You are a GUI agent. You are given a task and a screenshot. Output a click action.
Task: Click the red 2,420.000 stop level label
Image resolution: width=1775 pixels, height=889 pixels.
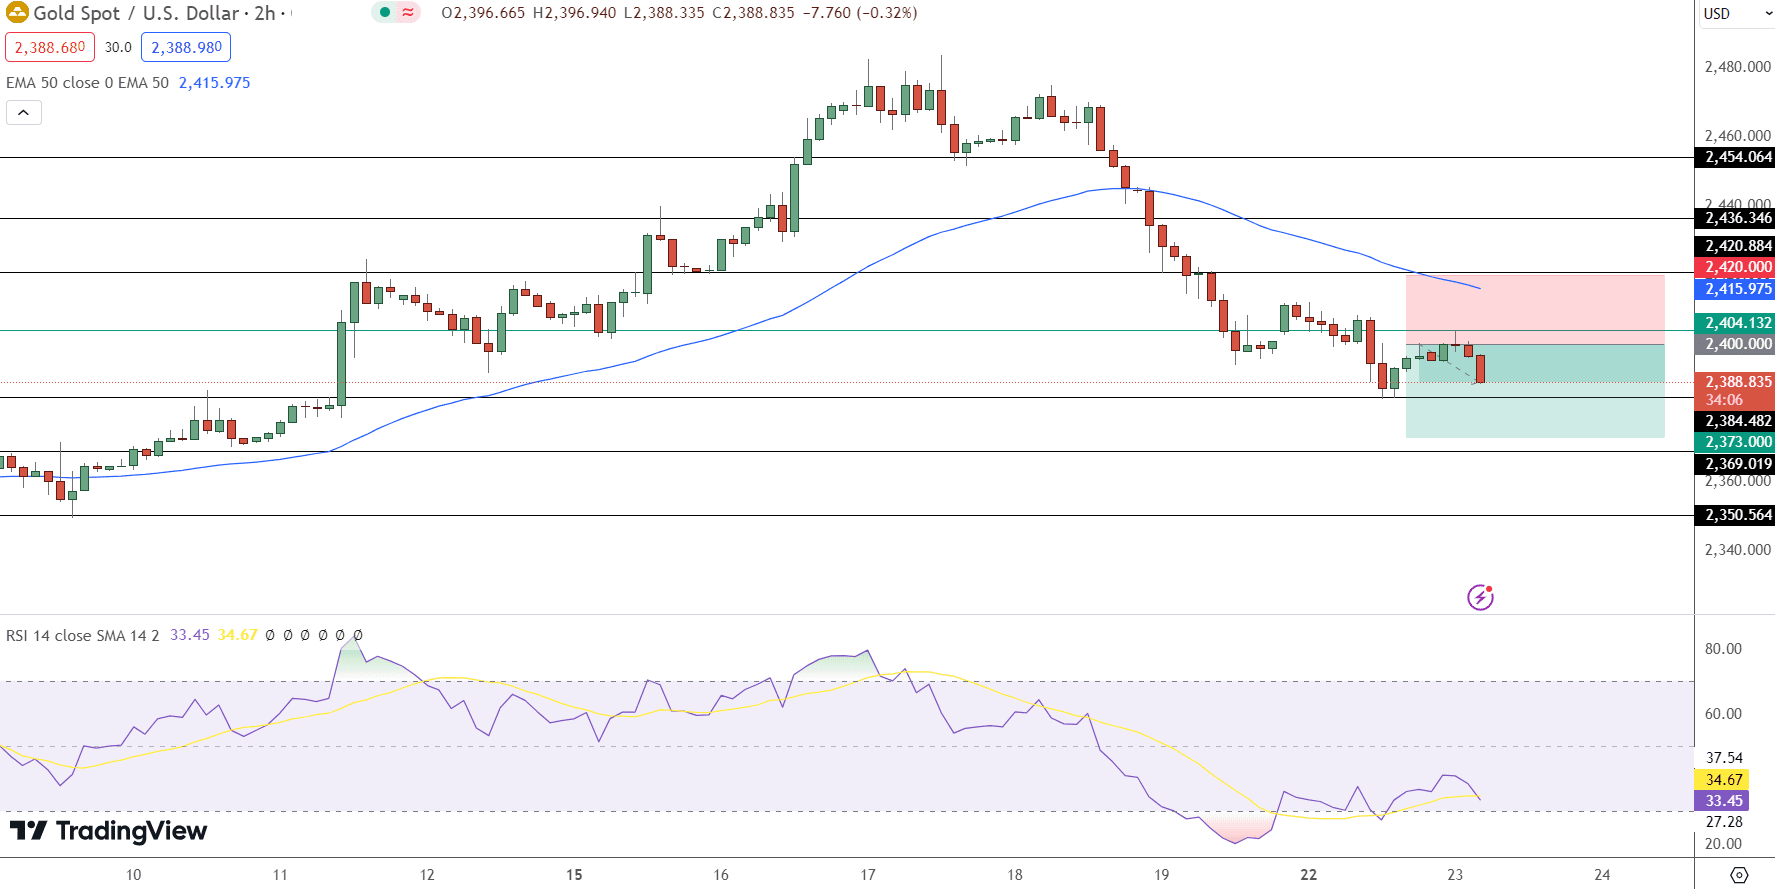(1735, 267)
